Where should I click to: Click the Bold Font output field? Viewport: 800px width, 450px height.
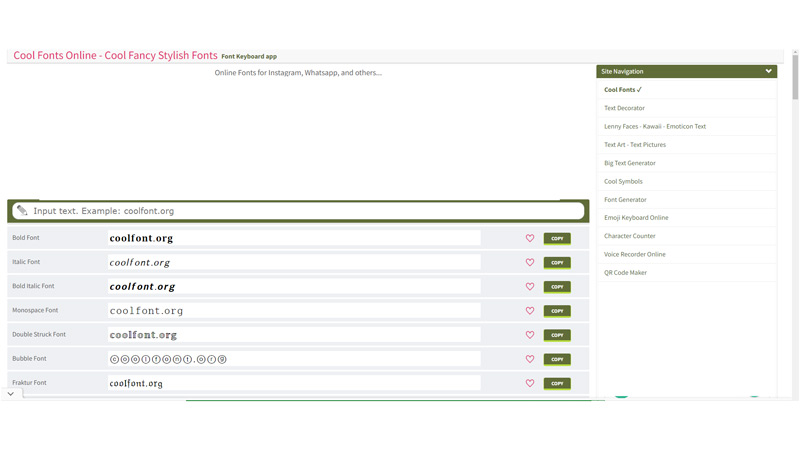click(294, 238)
